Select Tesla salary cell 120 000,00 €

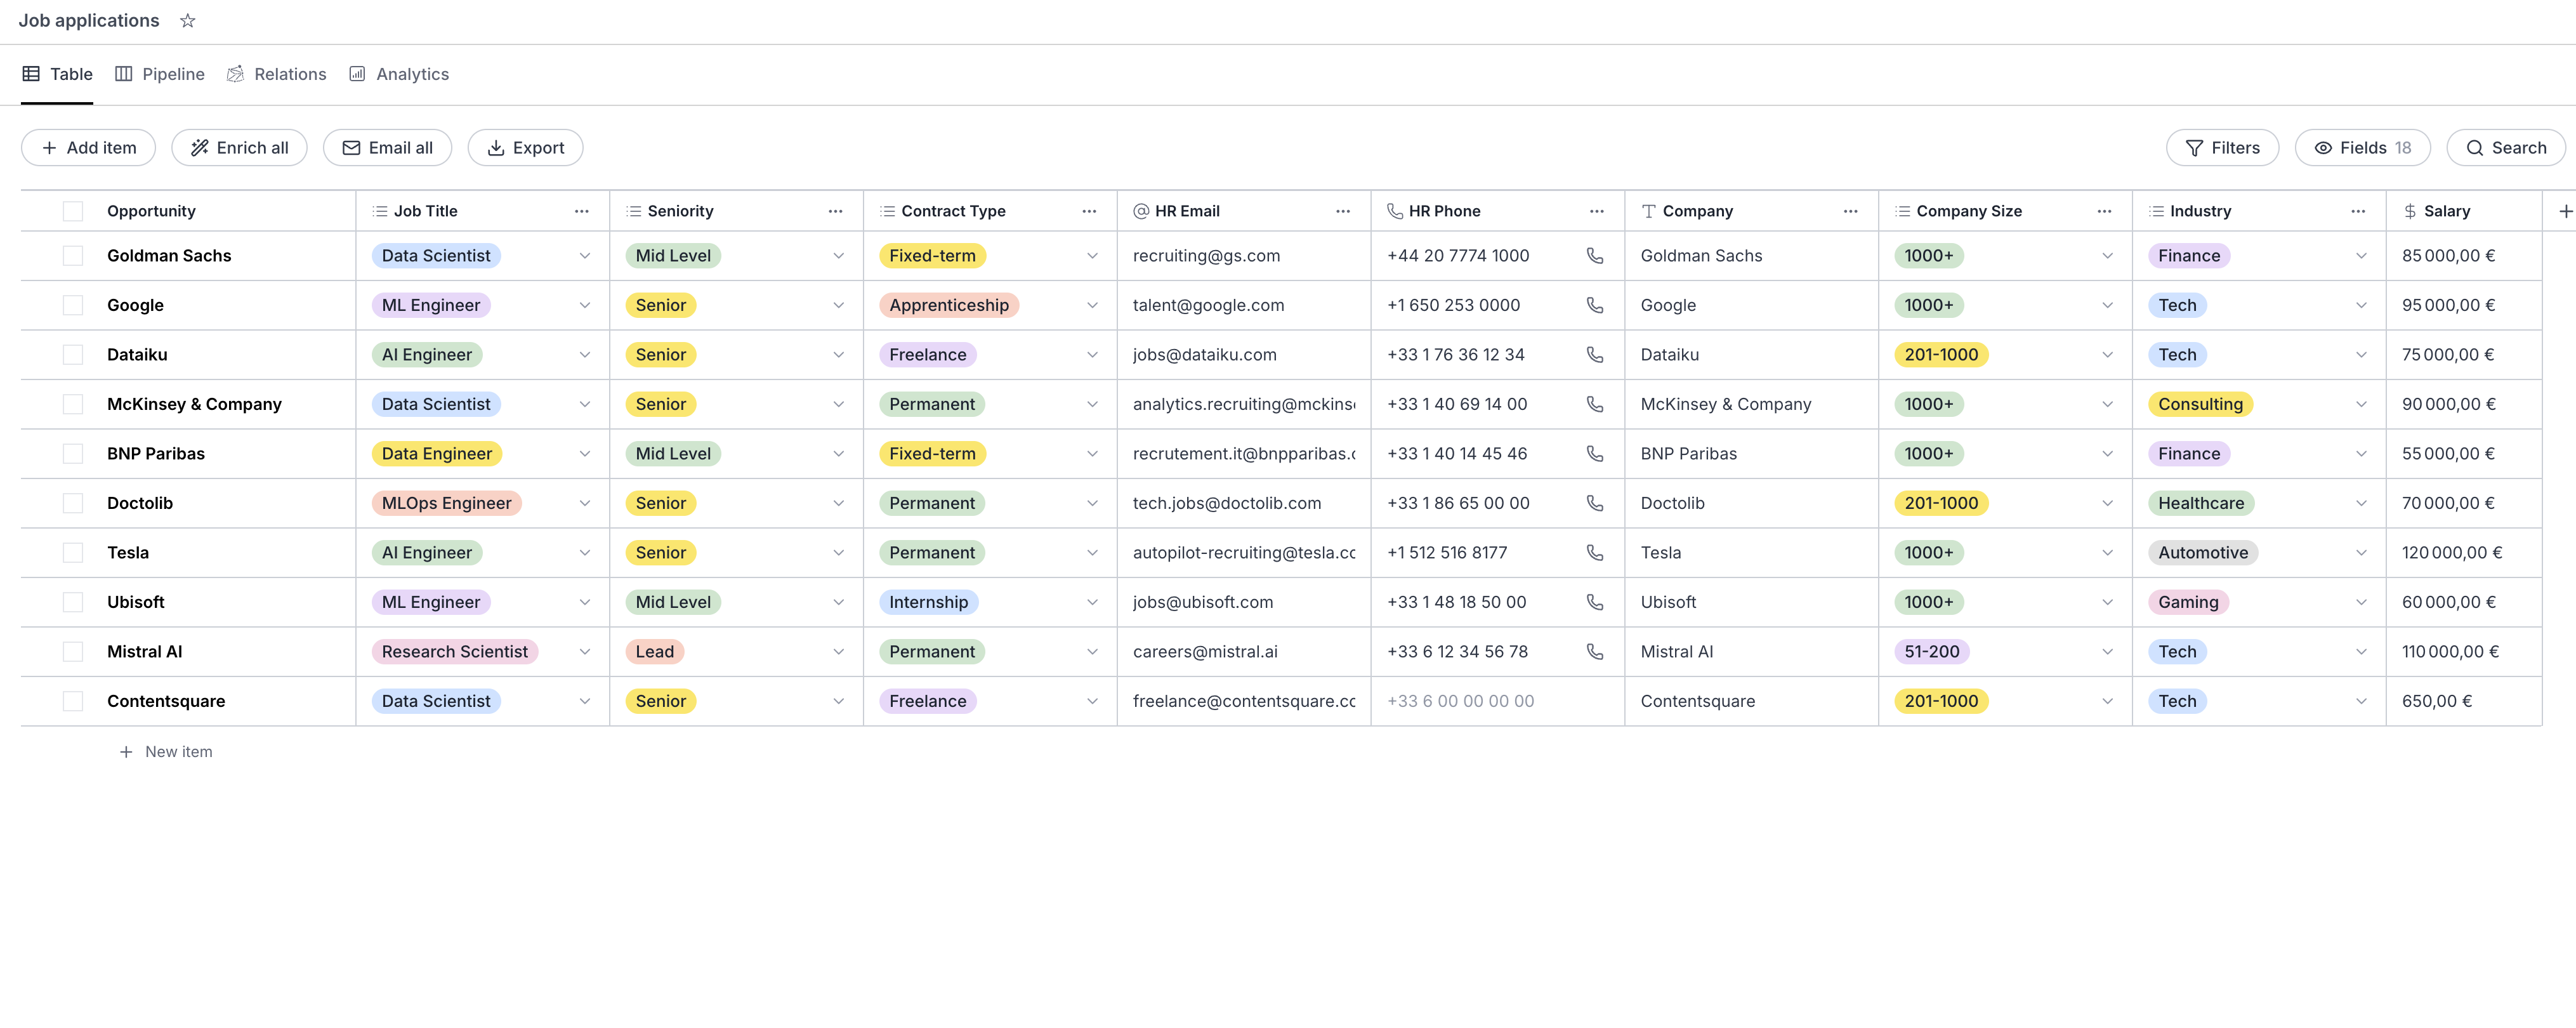pyautogui.click(x=2463, y=553)
